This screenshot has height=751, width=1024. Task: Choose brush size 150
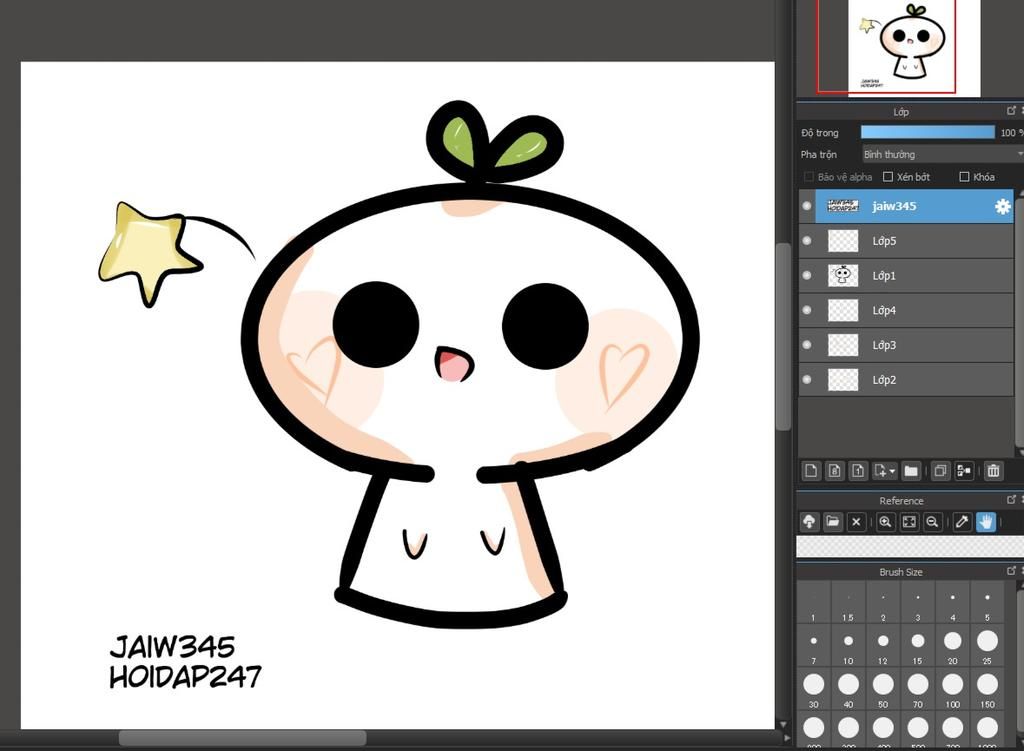(x=987, y=690)
